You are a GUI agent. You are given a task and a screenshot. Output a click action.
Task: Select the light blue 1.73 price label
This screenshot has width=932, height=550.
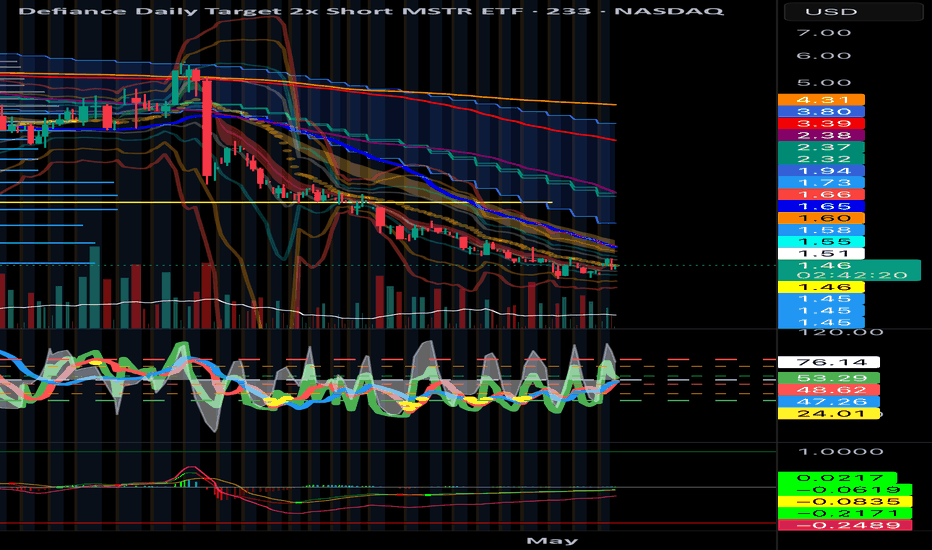tap(821, 183)
